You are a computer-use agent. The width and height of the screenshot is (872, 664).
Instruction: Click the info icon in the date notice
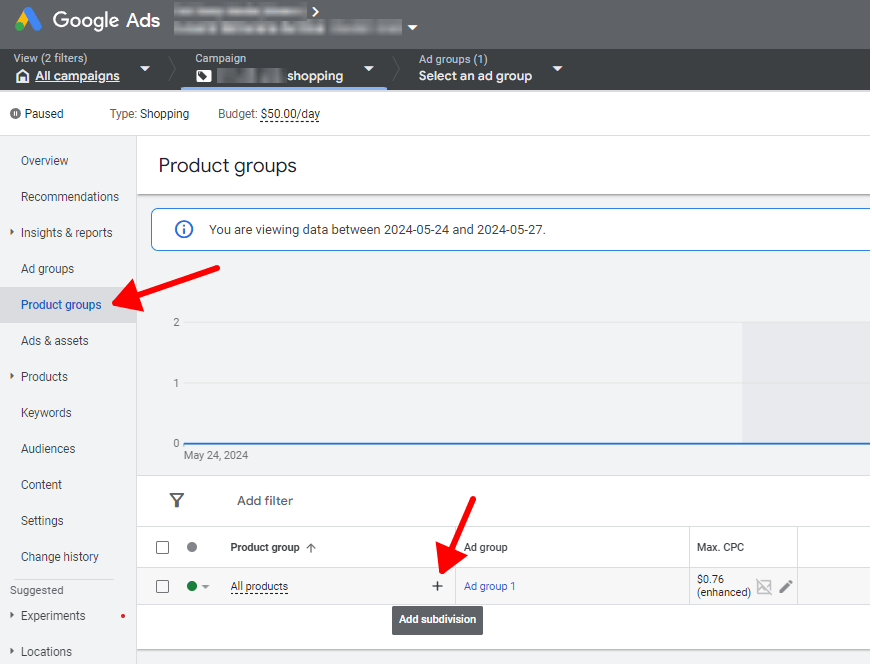[183, 229]
